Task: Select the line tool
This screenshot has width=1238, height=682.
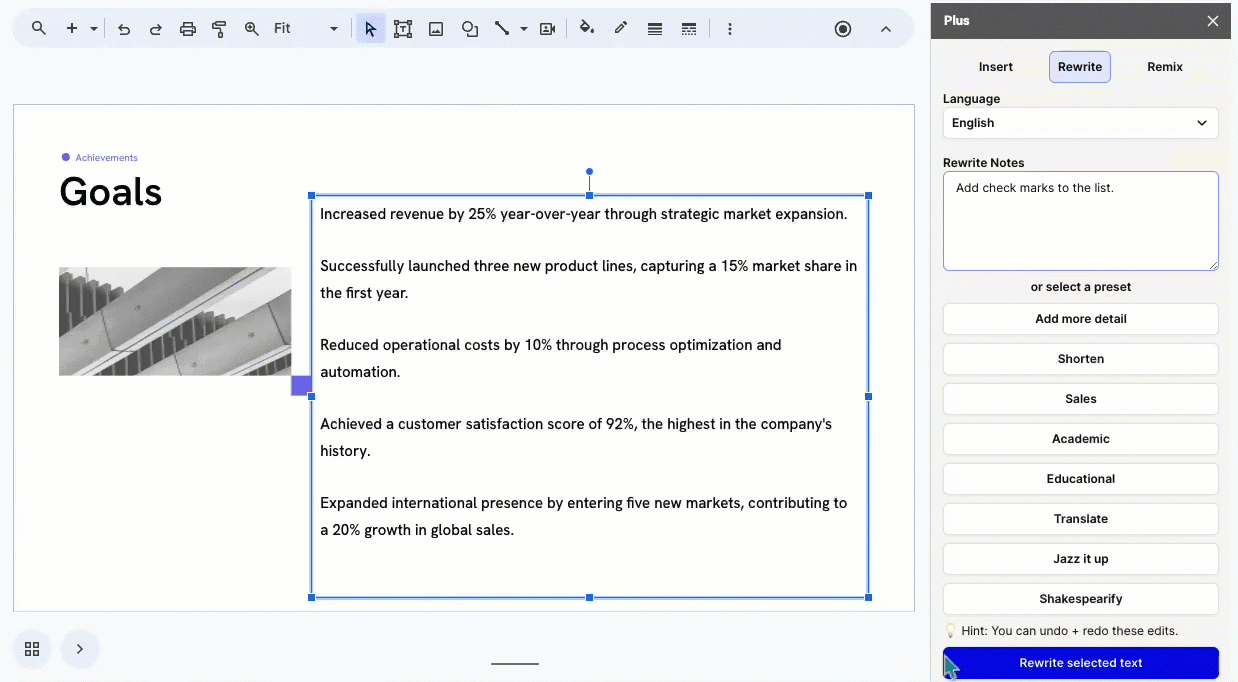Action: [x=502, y=29]
